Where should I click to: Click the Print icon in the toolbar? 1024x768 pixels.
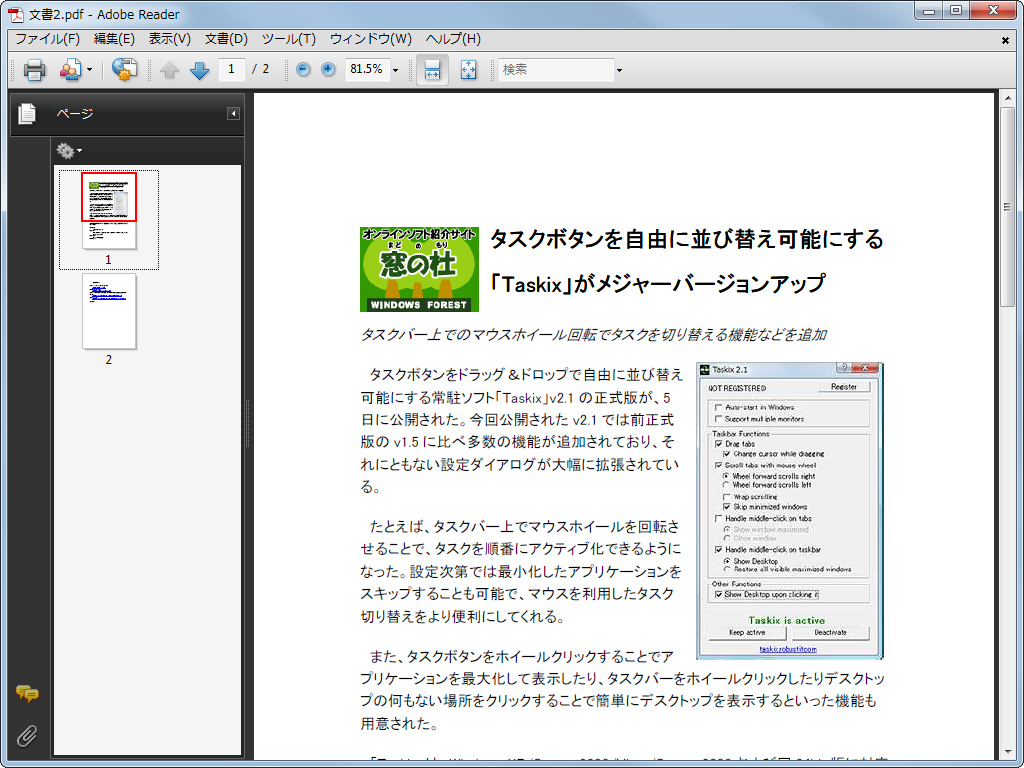tap(36, 70)
